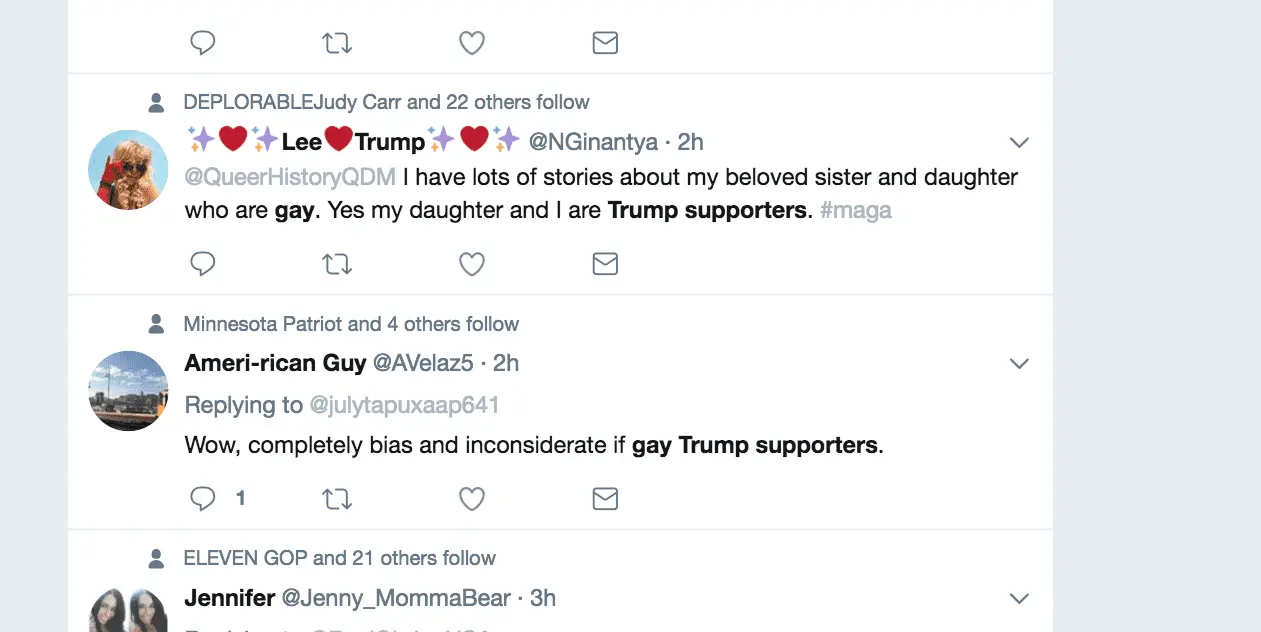Open the #maga hashtag link
1261x632 pixels.
(x=855, y=211)
